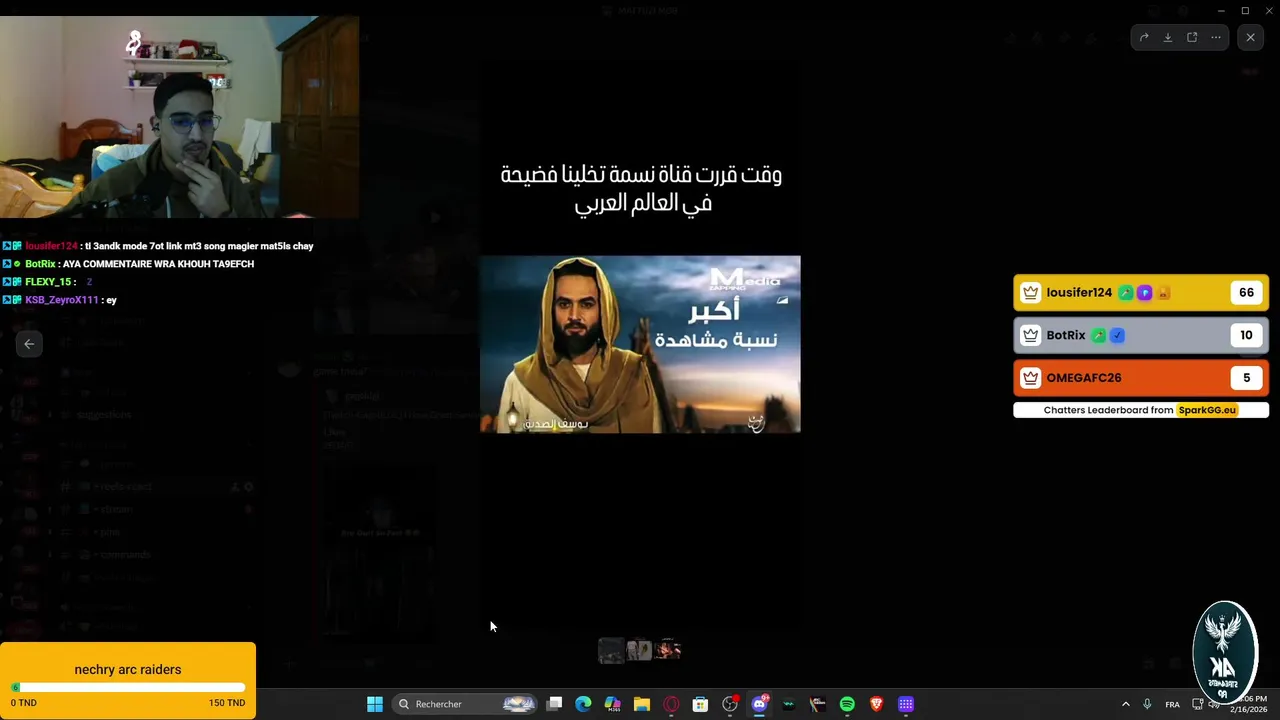
Task: Open the Microsoft 365 Copilot taskbar icon
Action: 613,704
